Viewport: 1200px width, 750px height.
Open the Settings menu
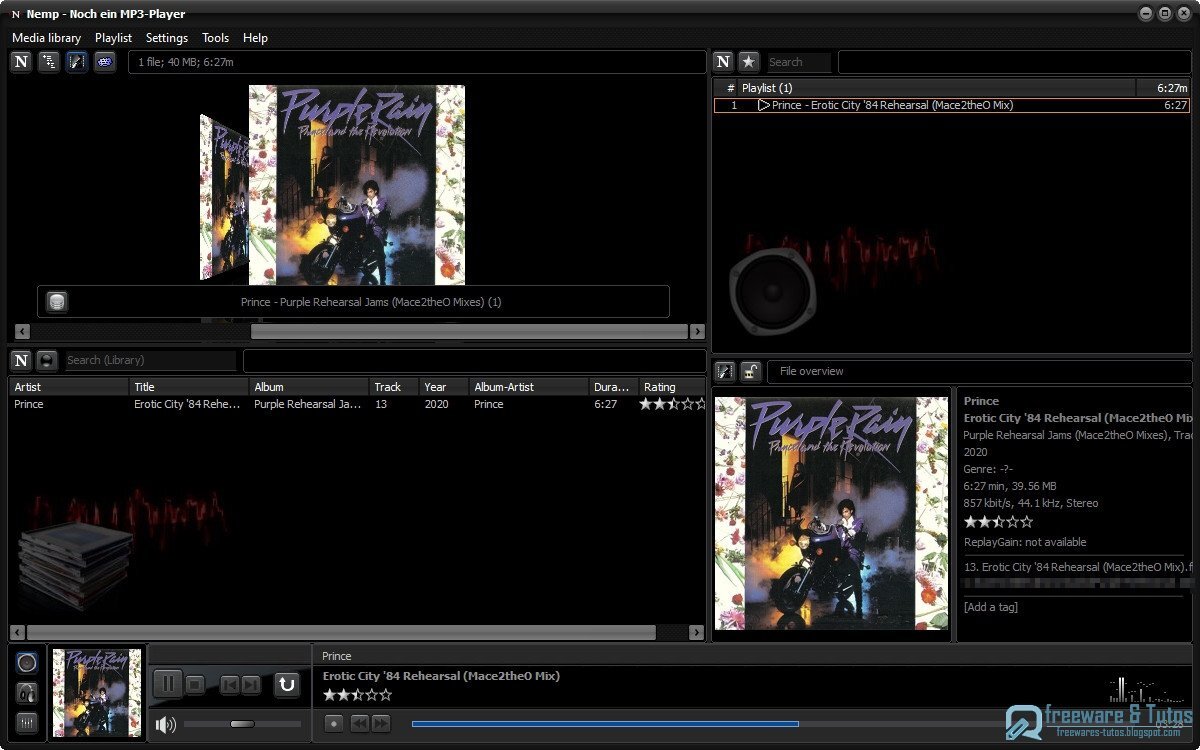point(167,38)
